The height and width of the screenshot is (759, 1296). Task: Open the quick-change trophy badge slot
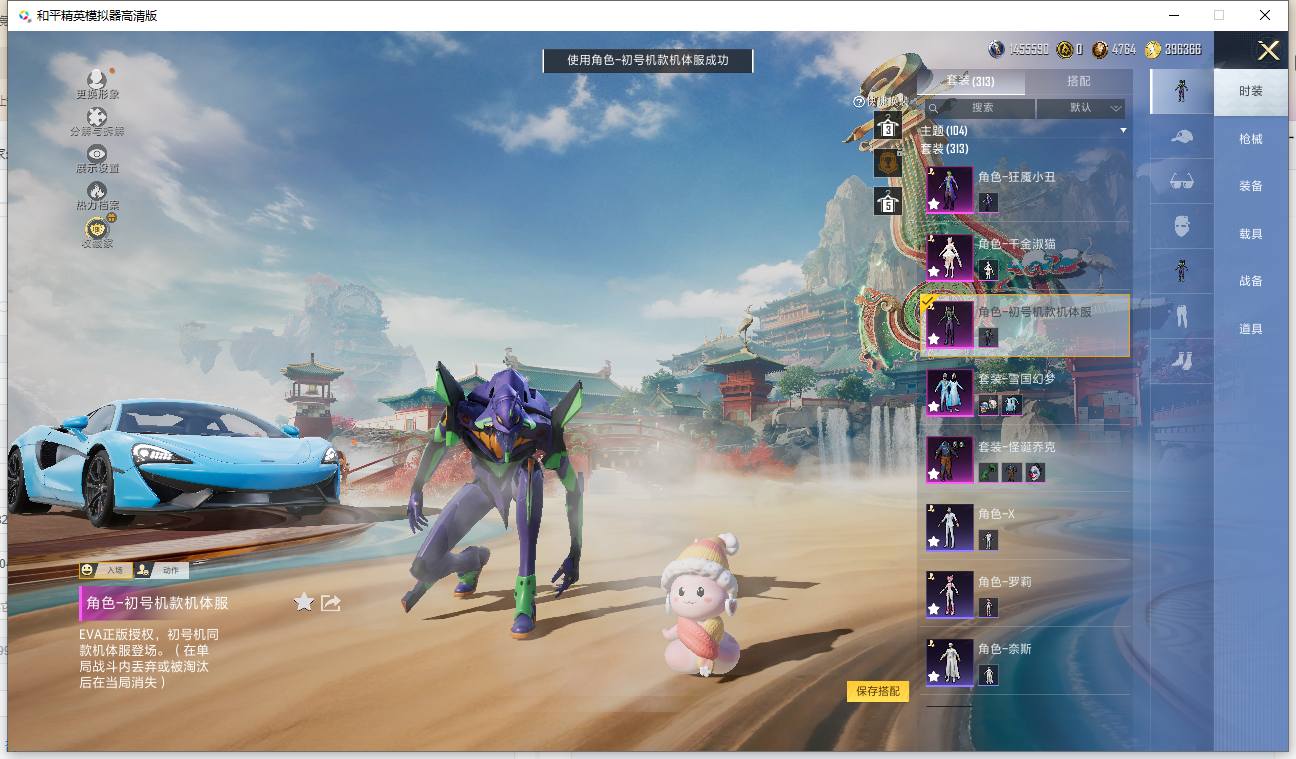coord(888,163)
